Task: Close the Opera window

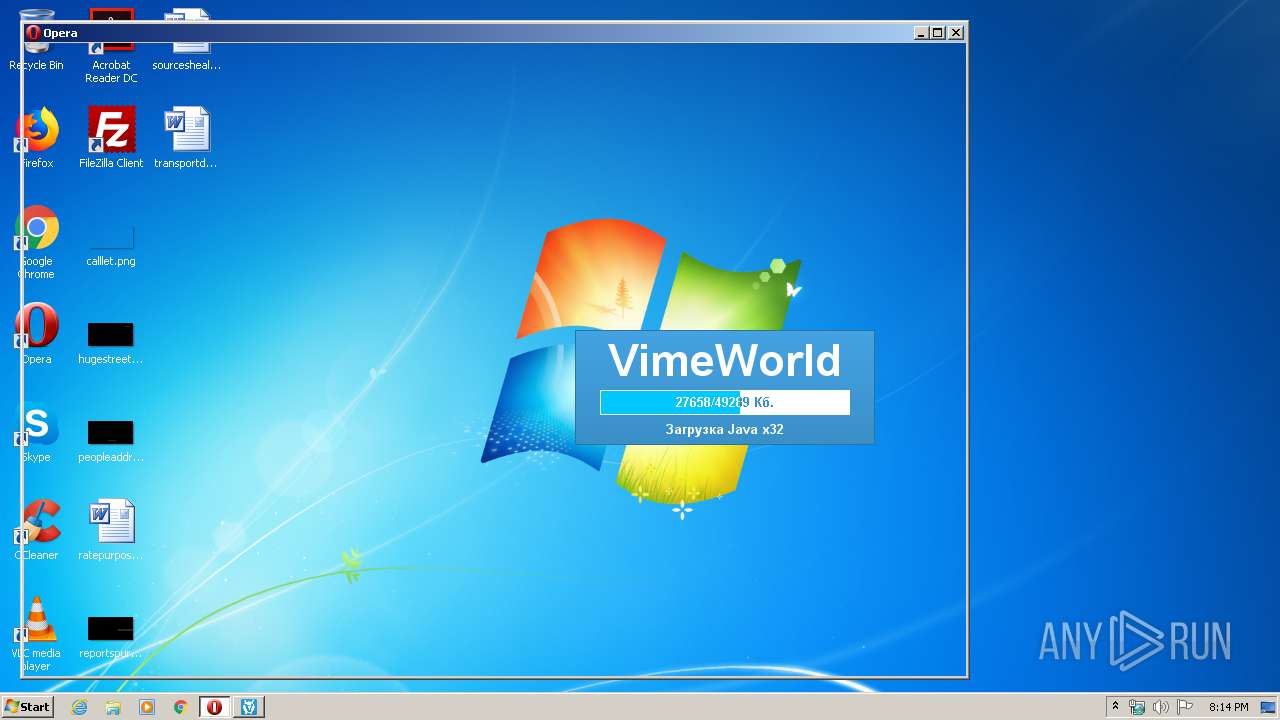Action: pyautogui.click(x=956, y=33)
